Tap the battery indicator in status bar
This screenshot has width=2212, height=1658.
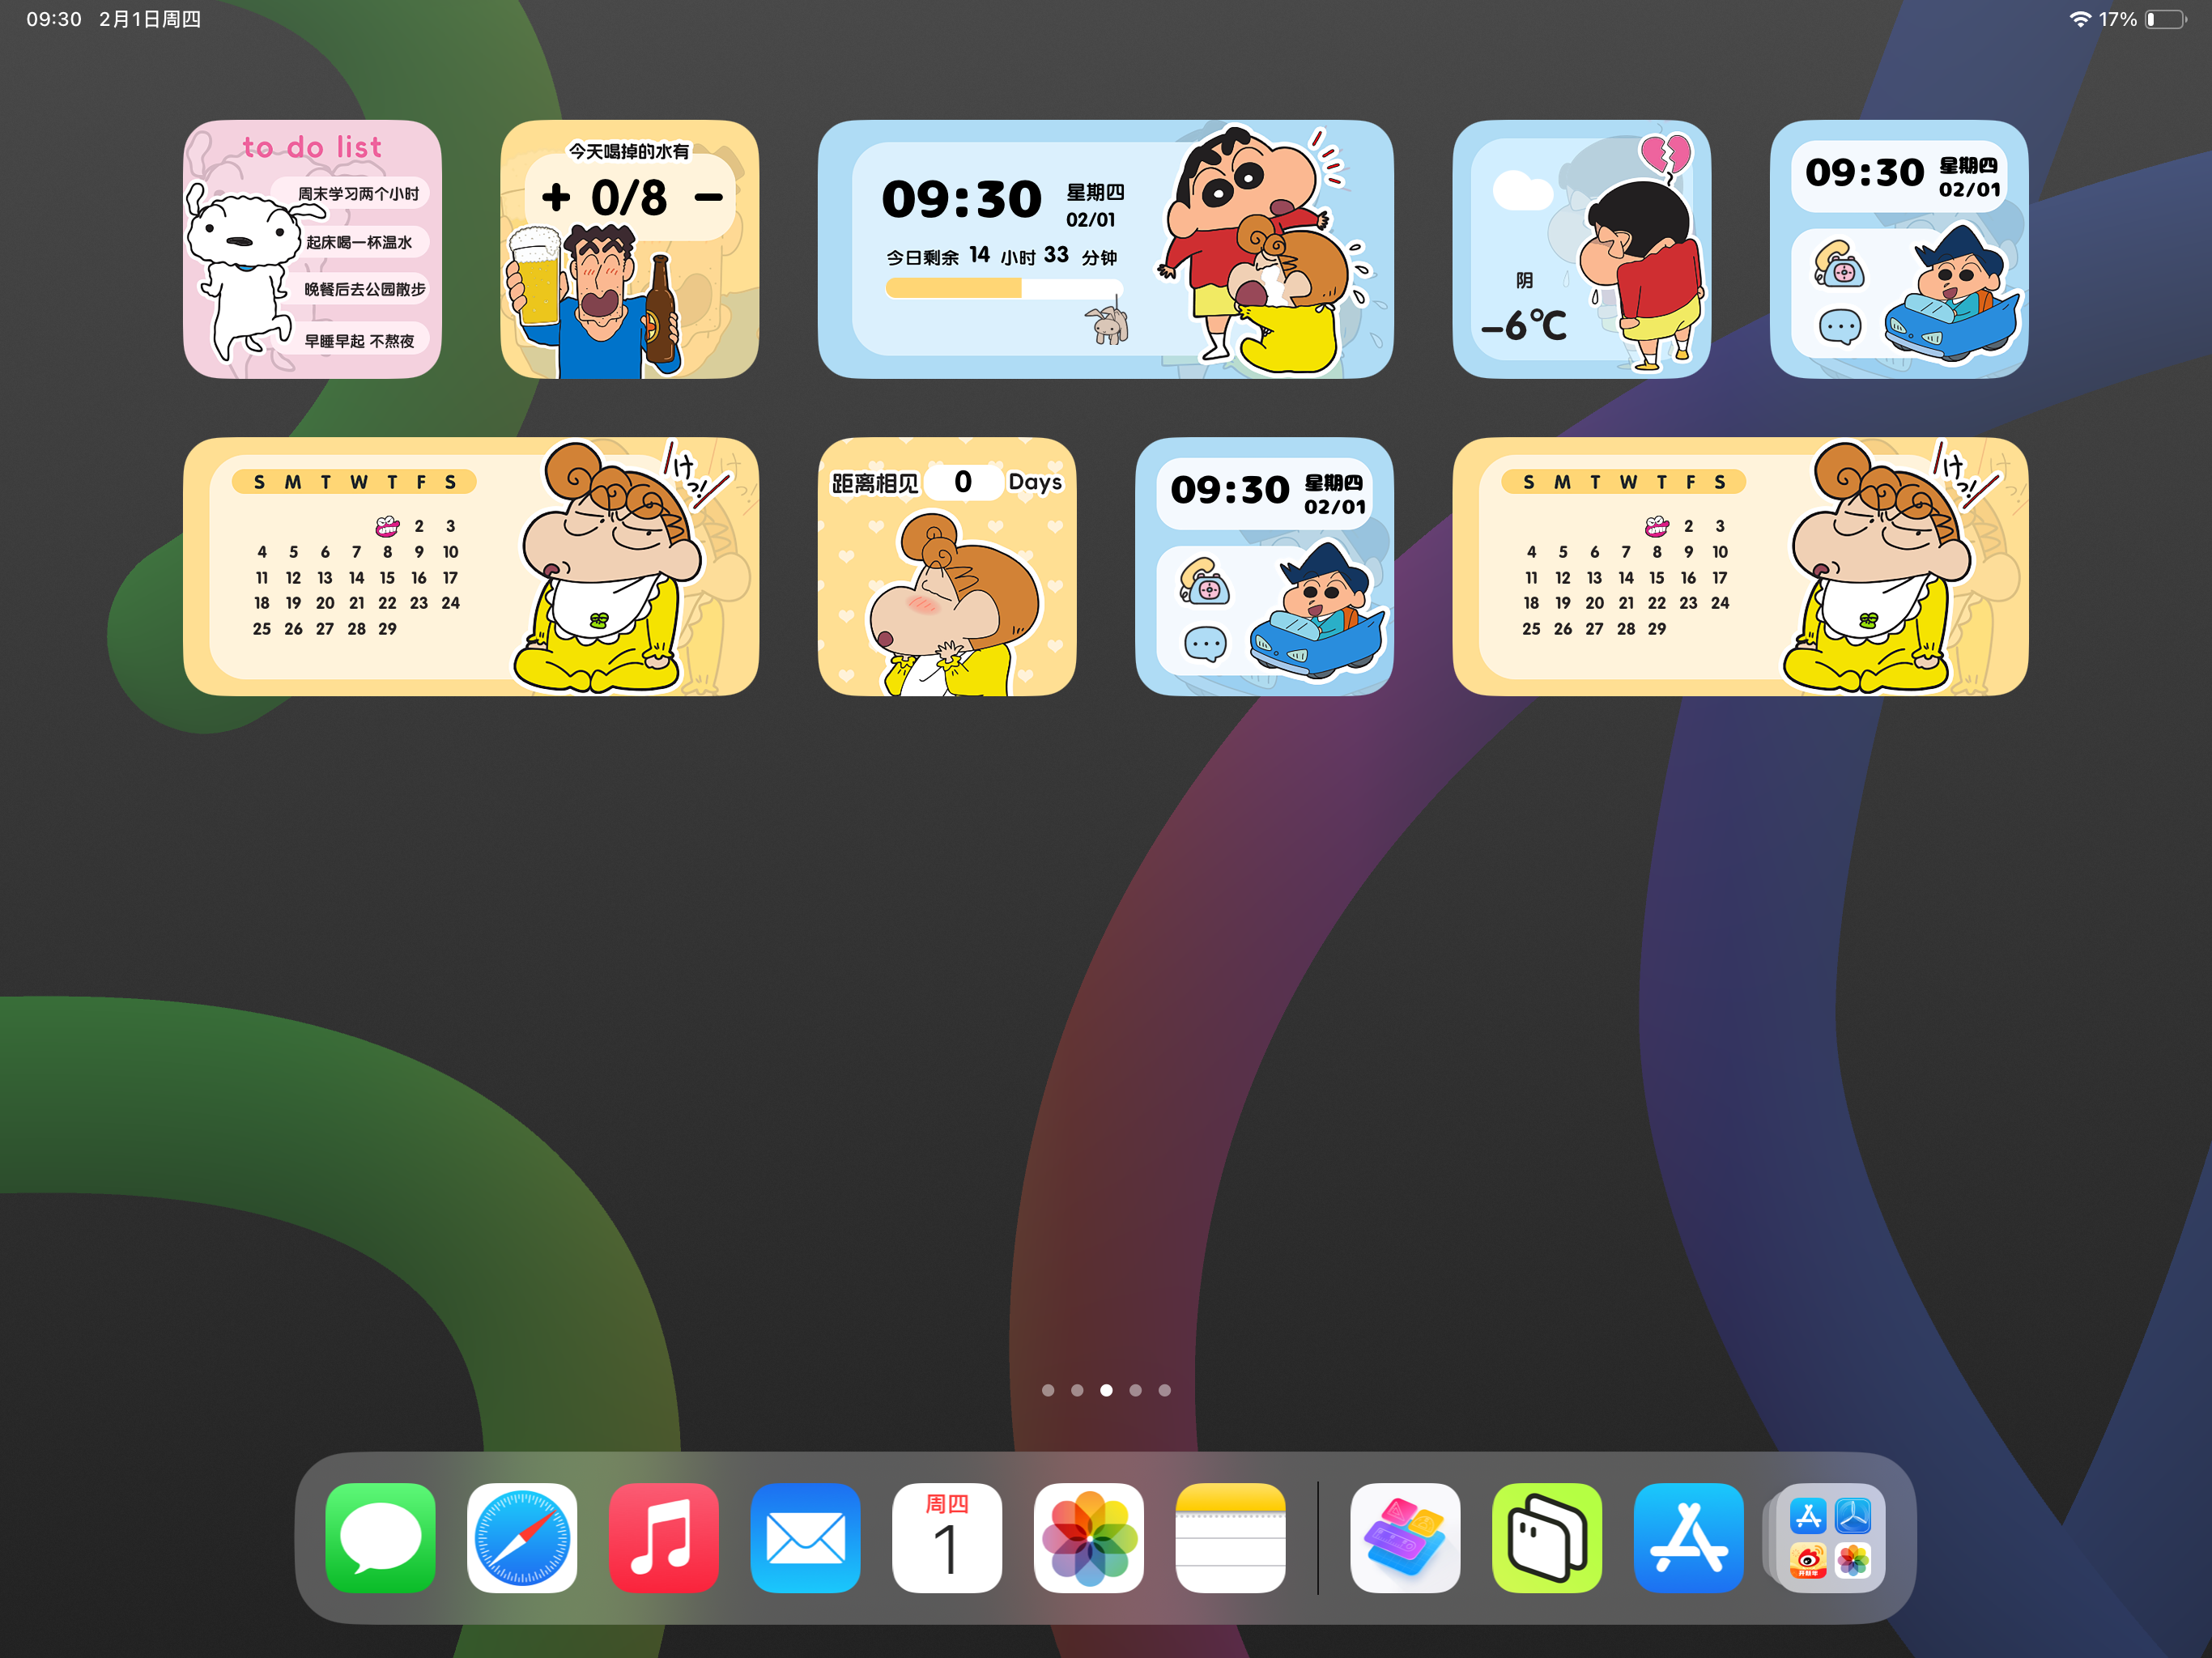click(2165, 19)
